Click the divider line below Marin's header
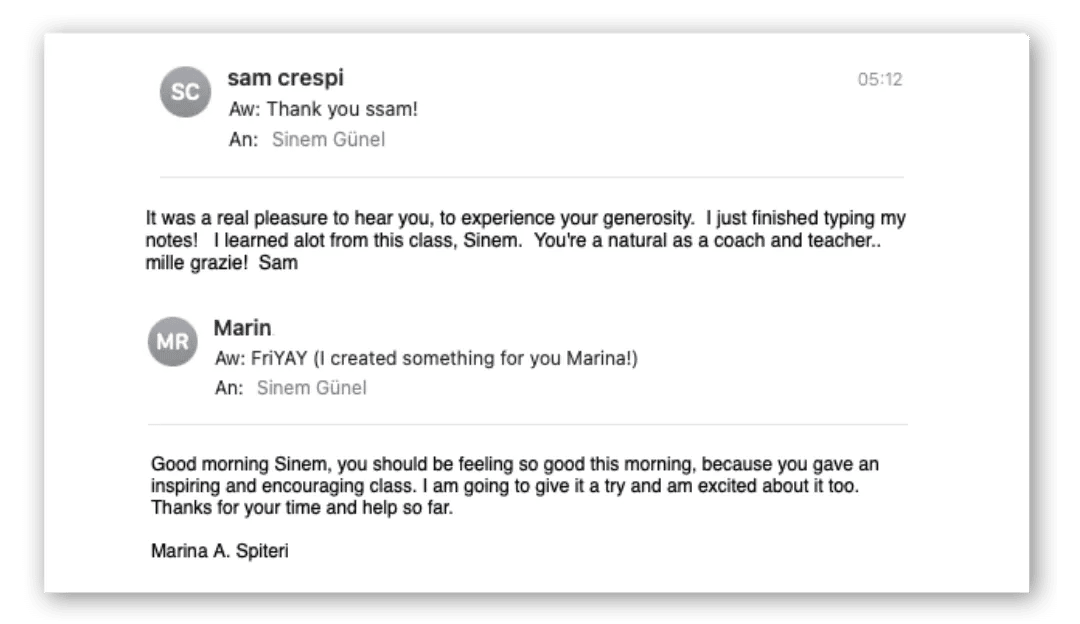 tap(528, 424)
